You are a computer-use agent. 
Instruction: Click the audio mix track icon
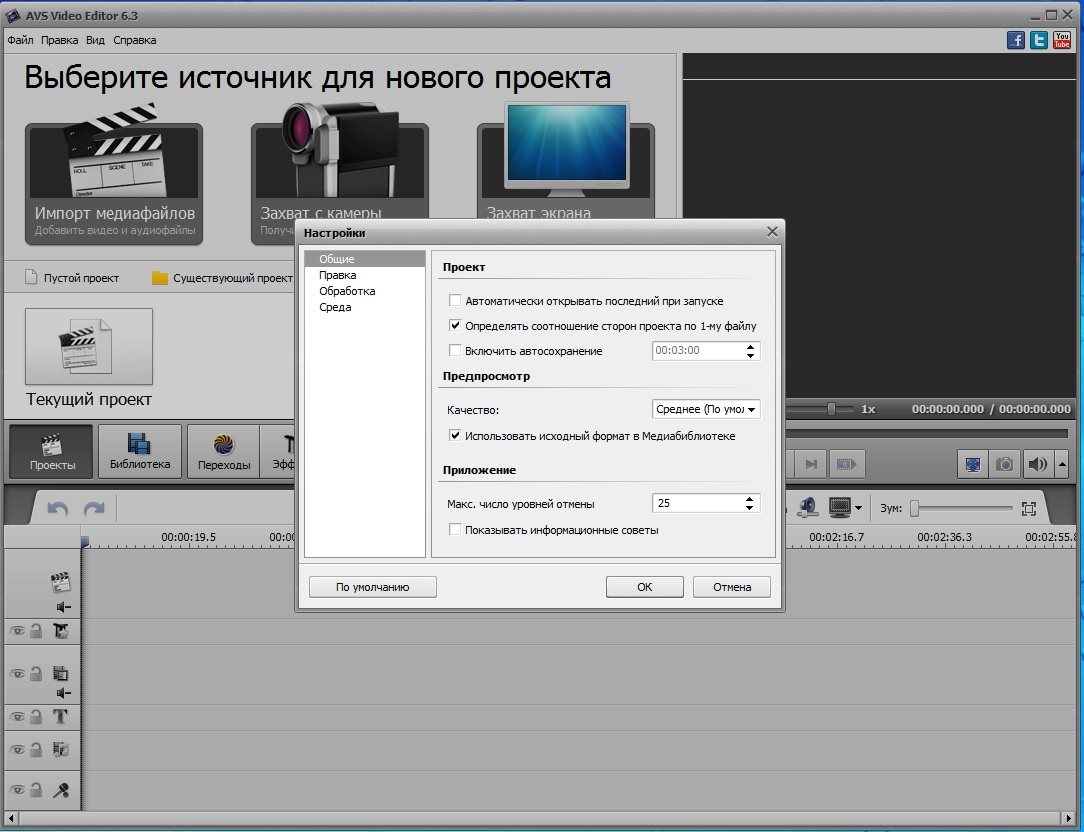click(x=61, y=749)
